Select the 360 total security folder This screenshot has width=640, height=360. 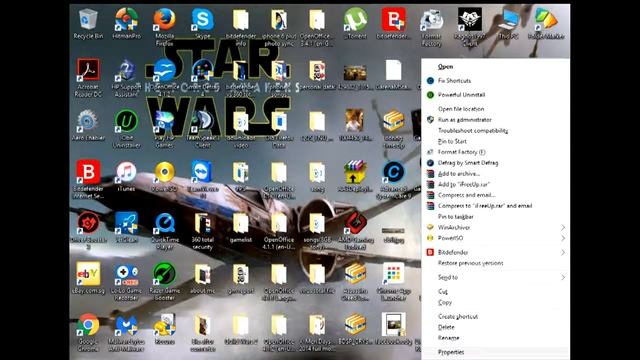point(202,223)
